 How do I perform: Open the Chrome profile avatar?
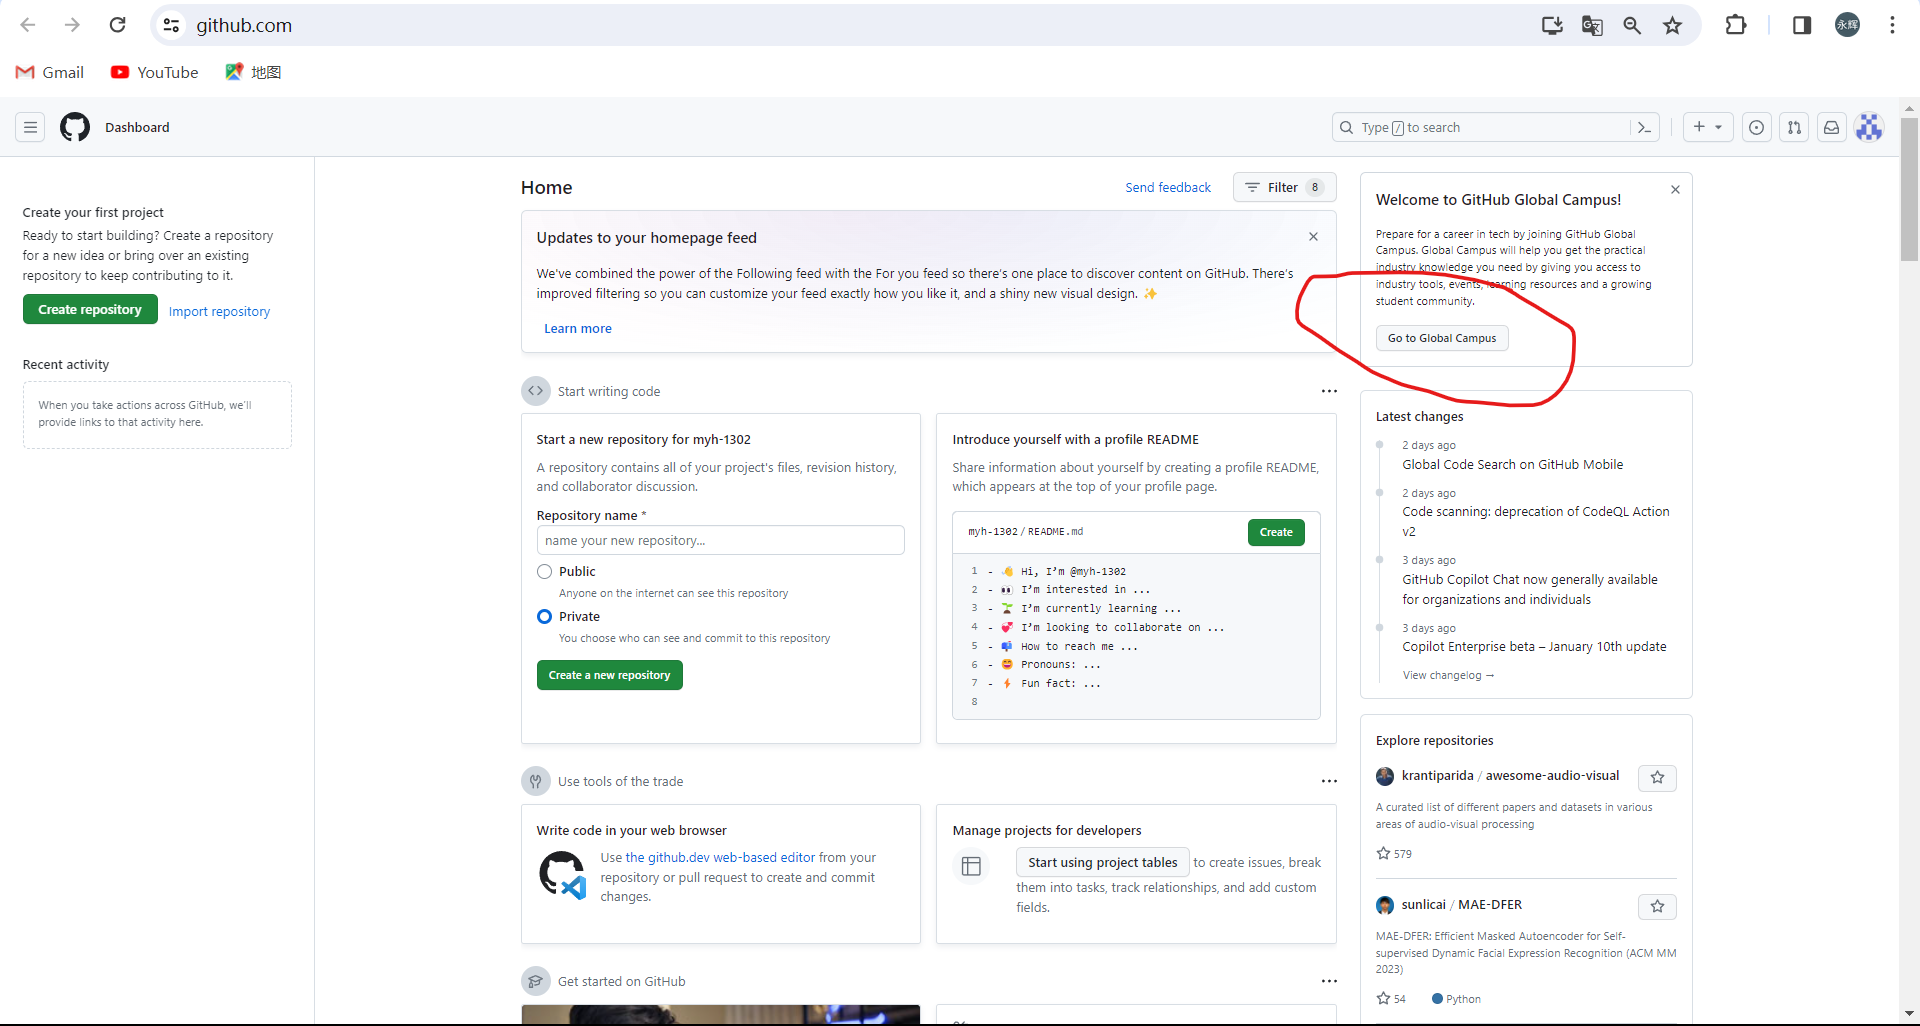1848,25
